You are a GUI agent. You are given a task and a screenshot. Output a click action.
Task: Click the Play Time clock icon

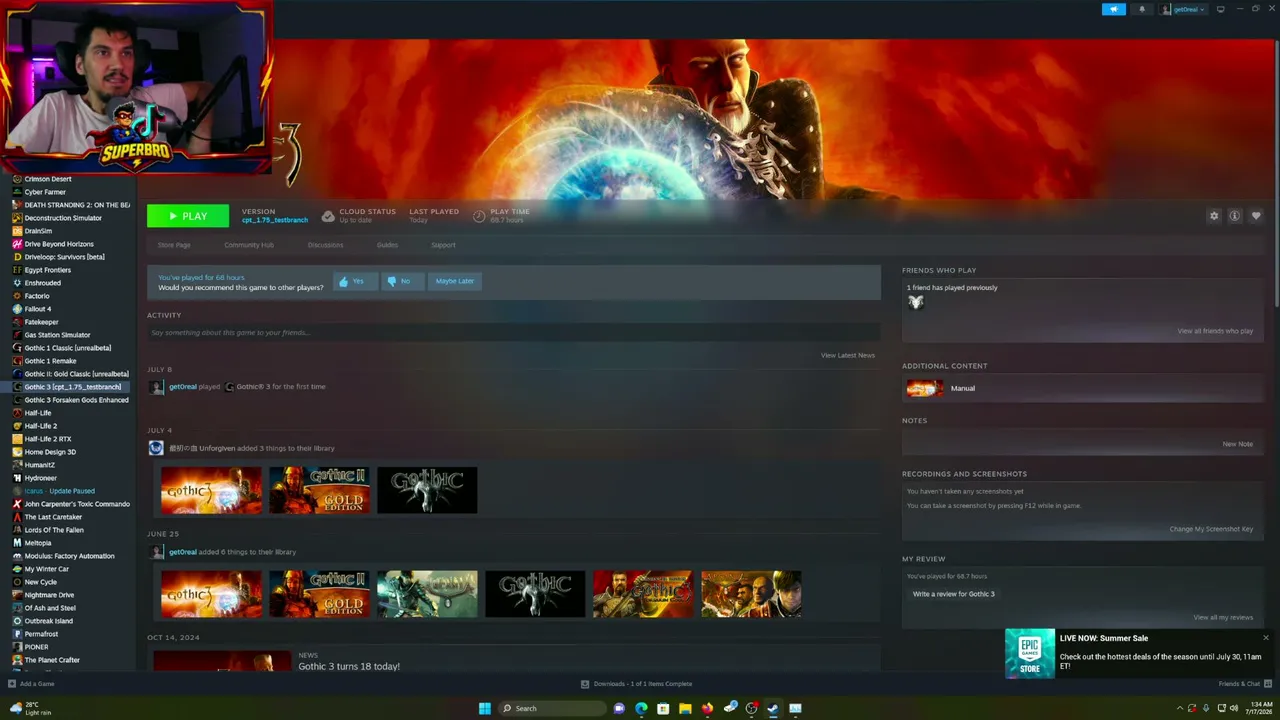[x=479, y=216]
